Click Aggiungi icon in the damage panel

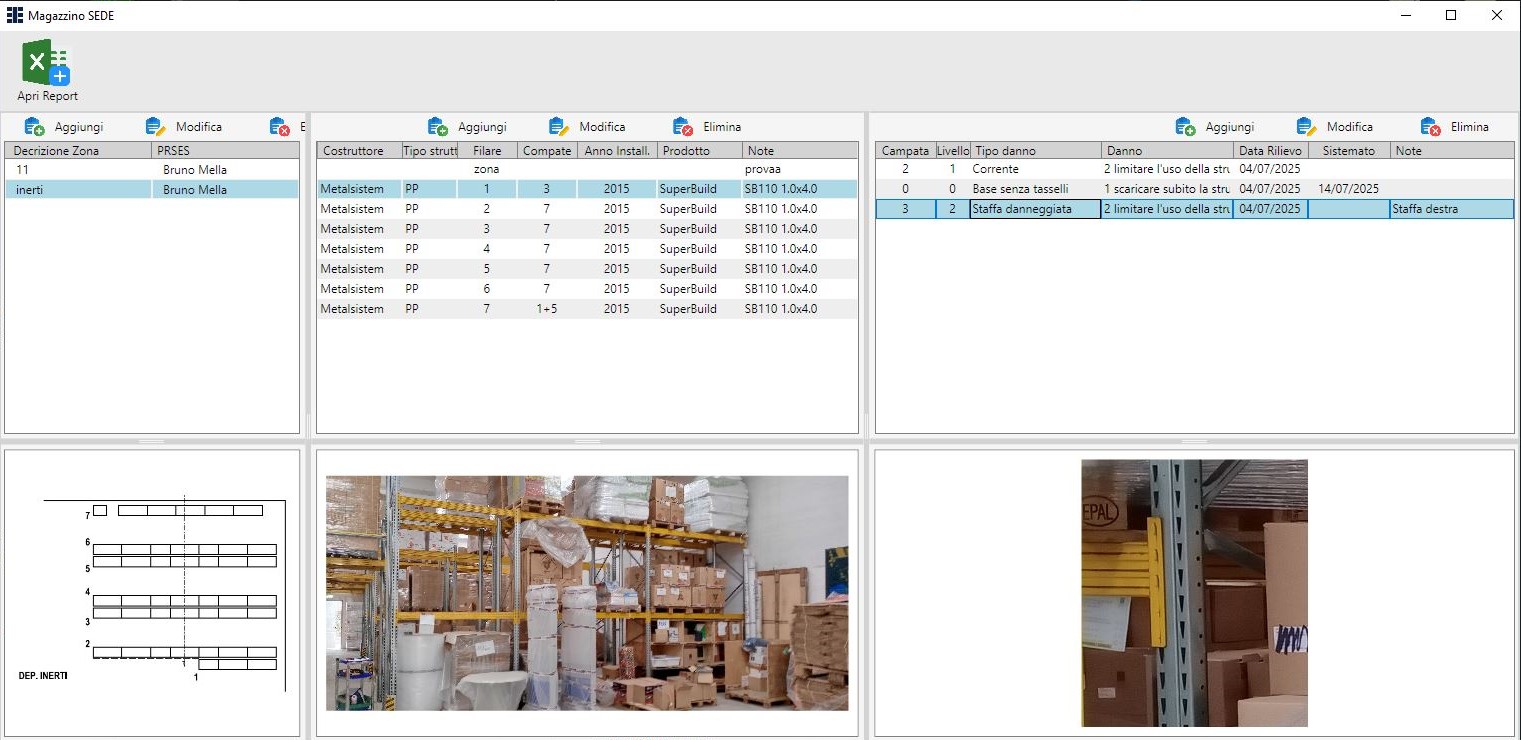(1185, 127)
